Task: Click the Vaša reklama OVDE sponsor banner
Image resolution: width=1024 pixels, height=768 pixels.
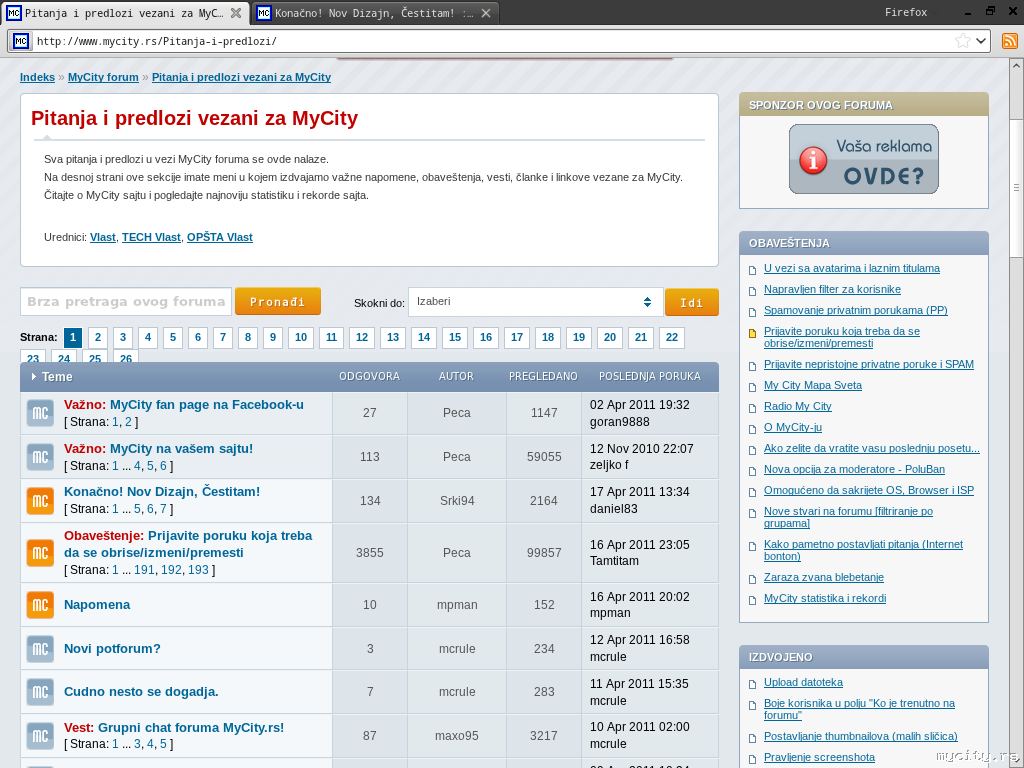Action: [x=863, y=159]
